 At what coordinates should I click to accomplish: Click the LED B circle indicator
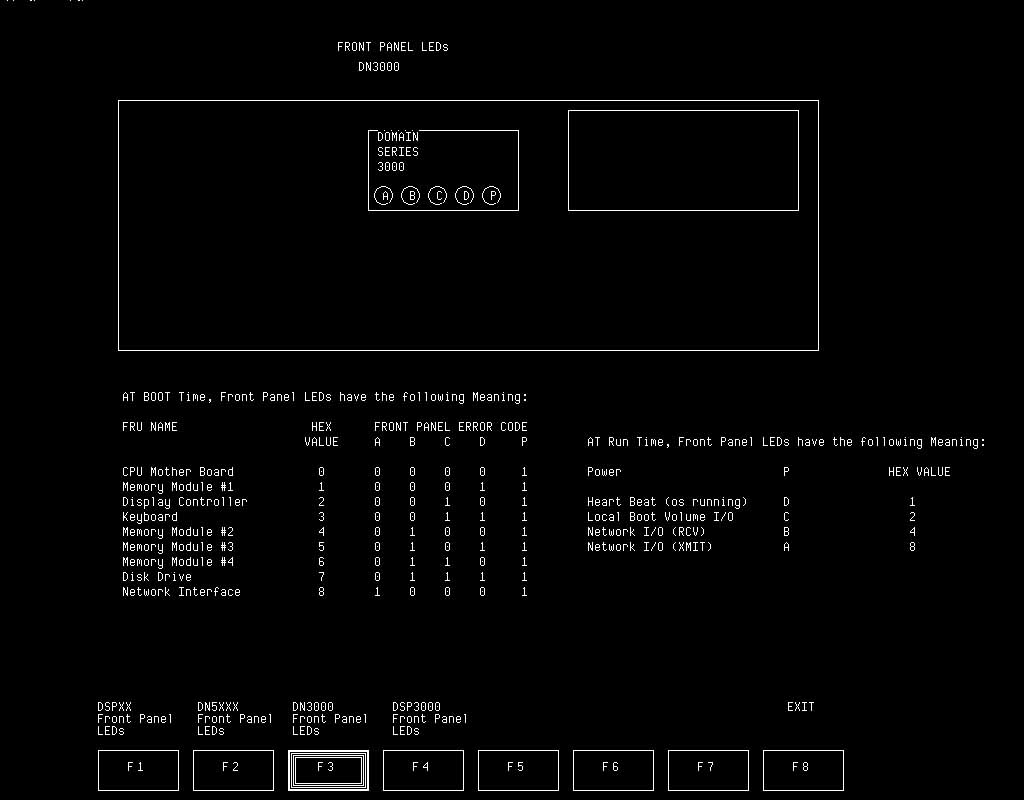[x=411, y=196]
